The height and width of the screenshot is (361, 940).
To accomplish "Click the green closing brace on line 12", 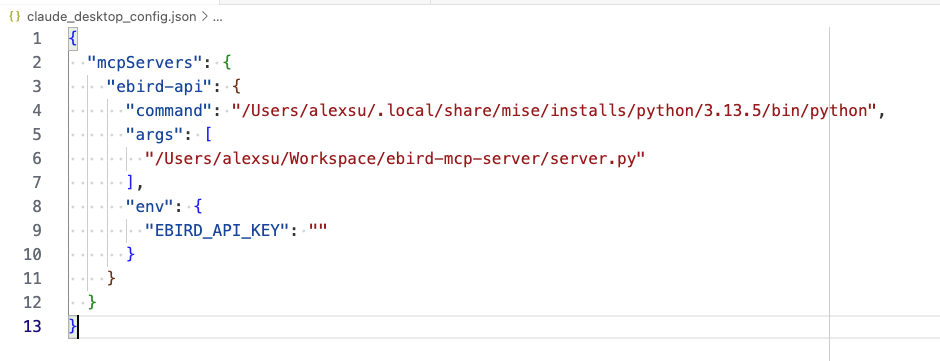I will [92, 303].
